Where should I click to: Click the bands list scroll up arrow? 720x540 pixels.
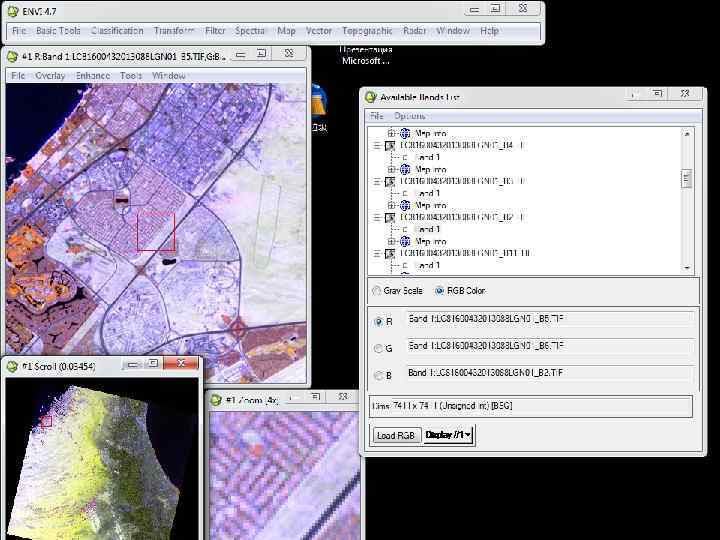(x=687, y=134)
